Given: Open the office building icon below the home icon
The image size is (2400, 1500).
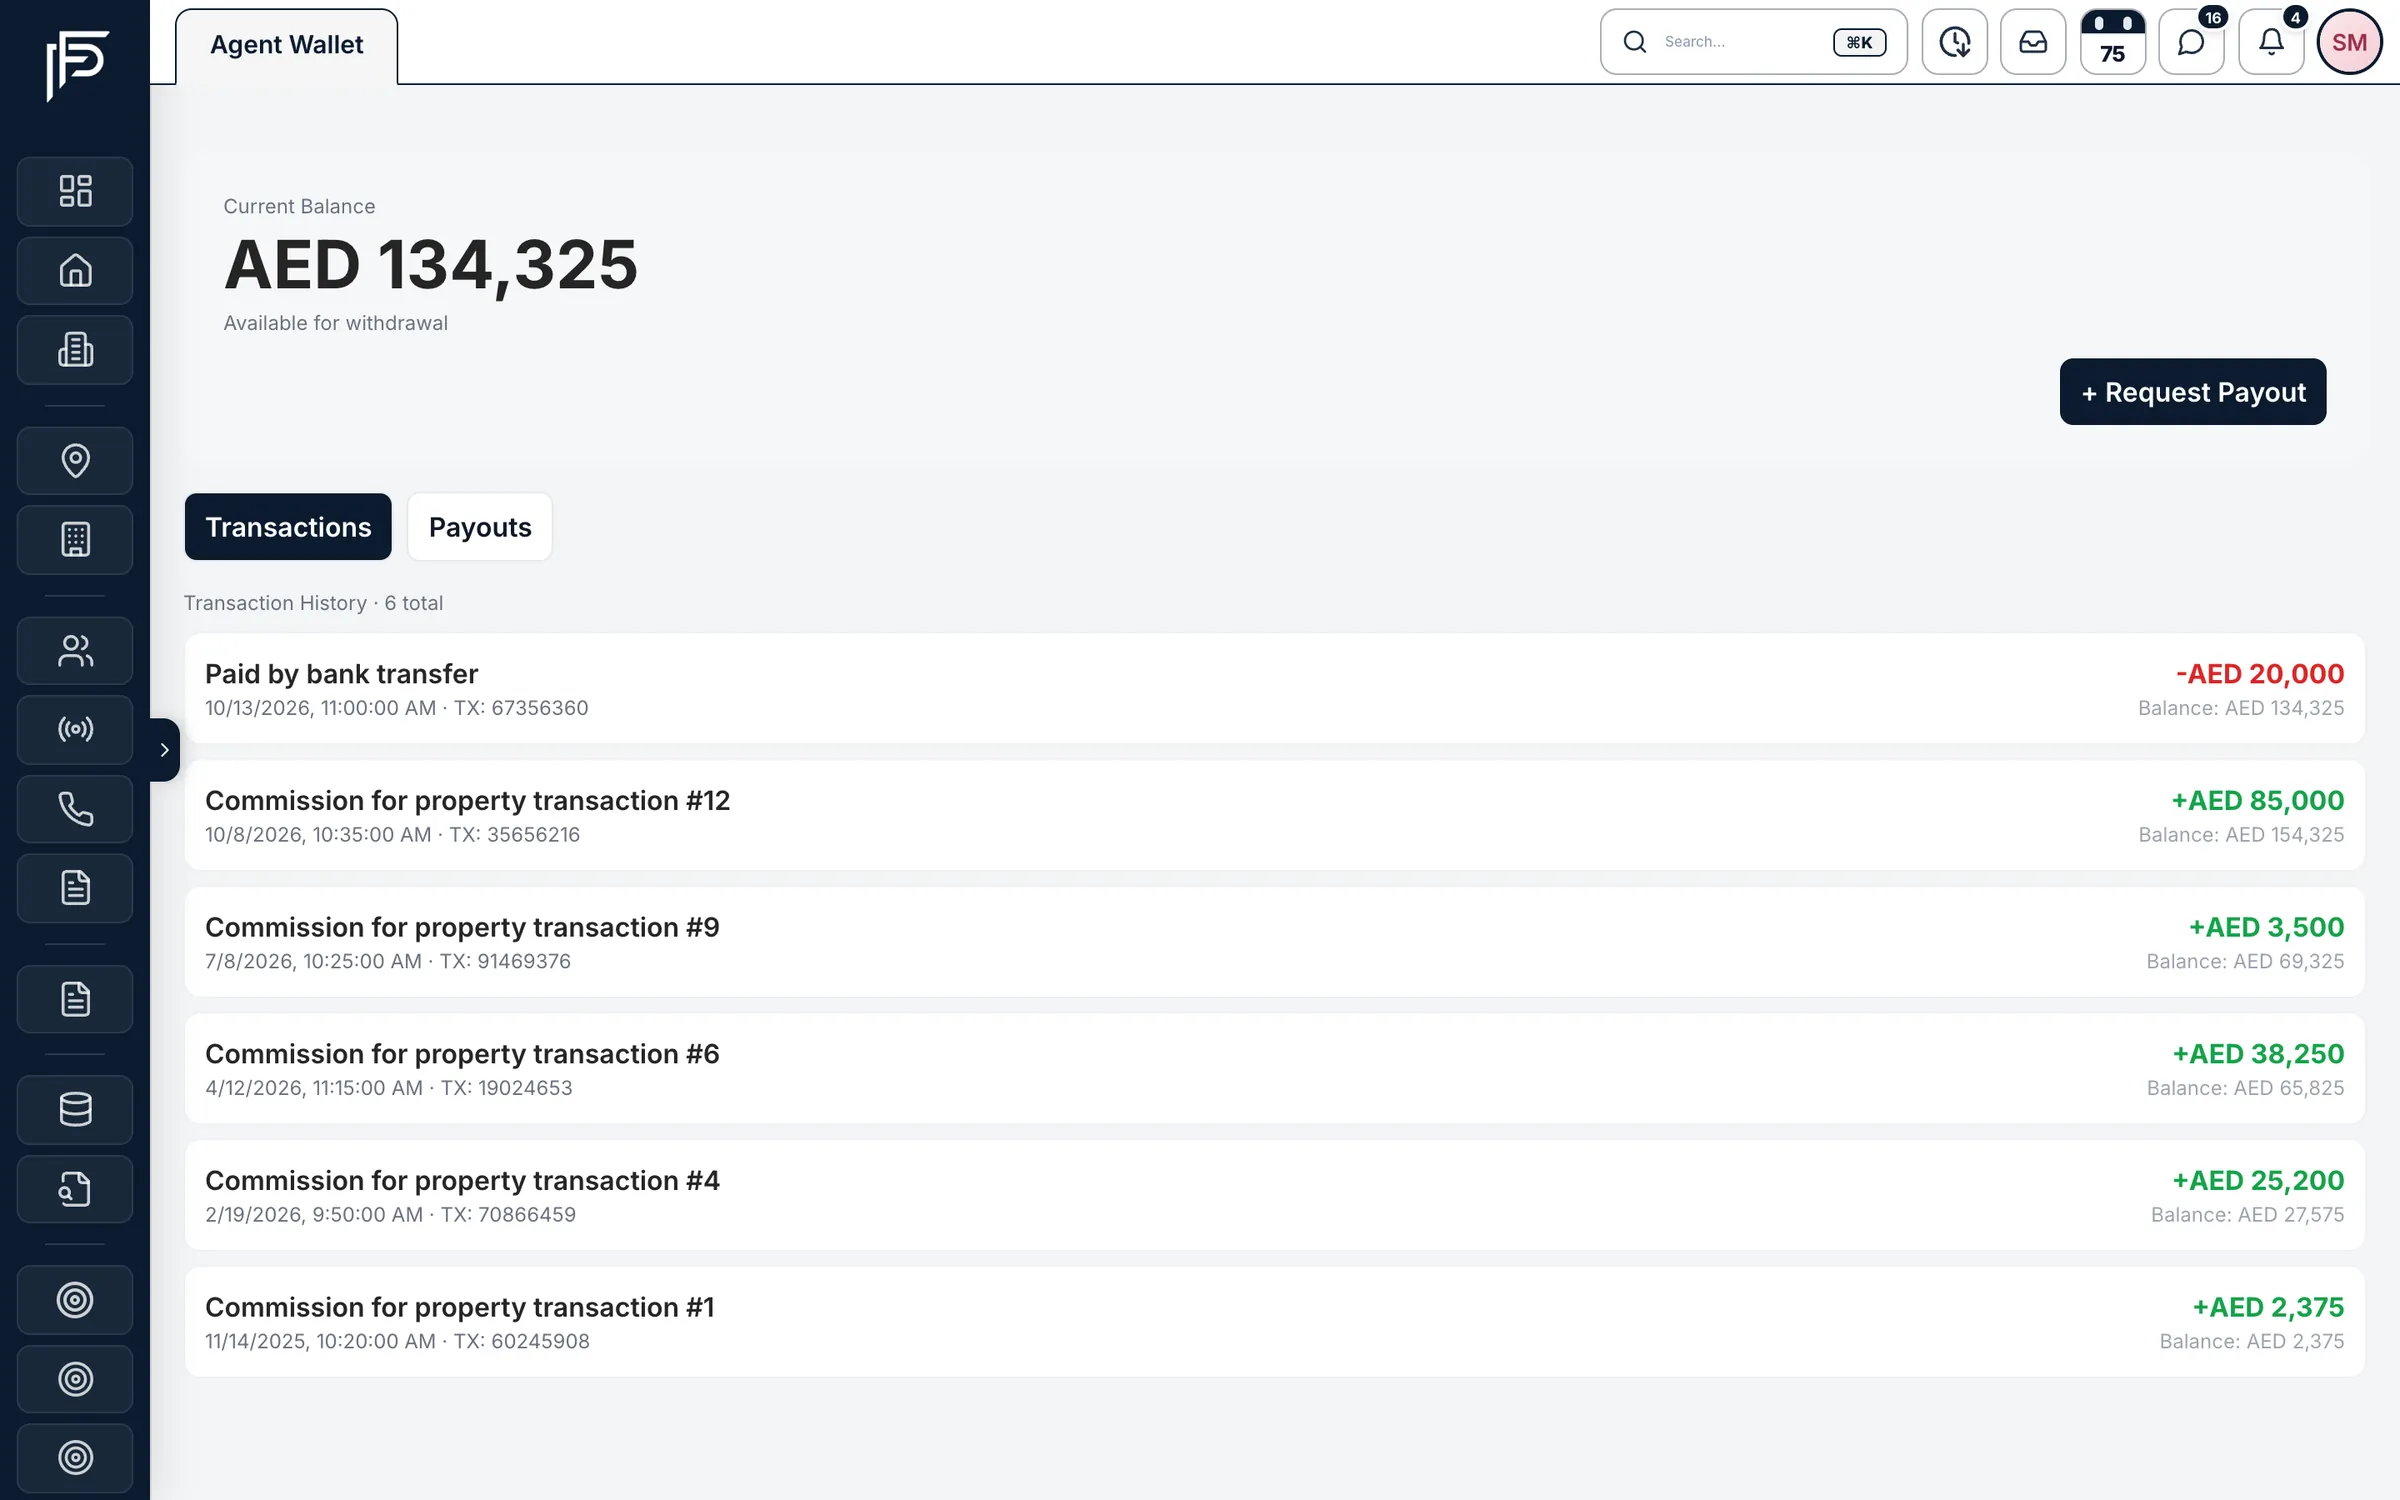Looking at the screenshot, I should [x=75, y=350].
